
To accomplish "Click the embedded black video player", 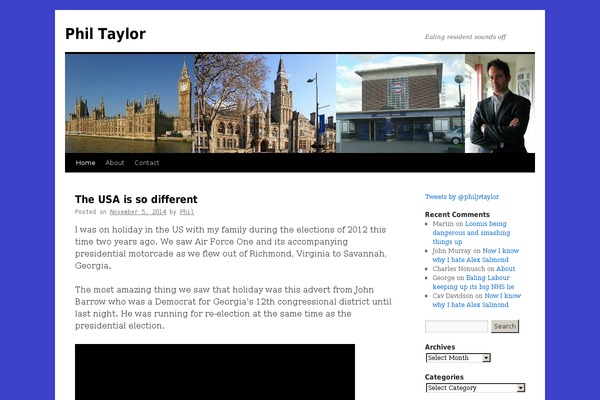I will point(214,372).
